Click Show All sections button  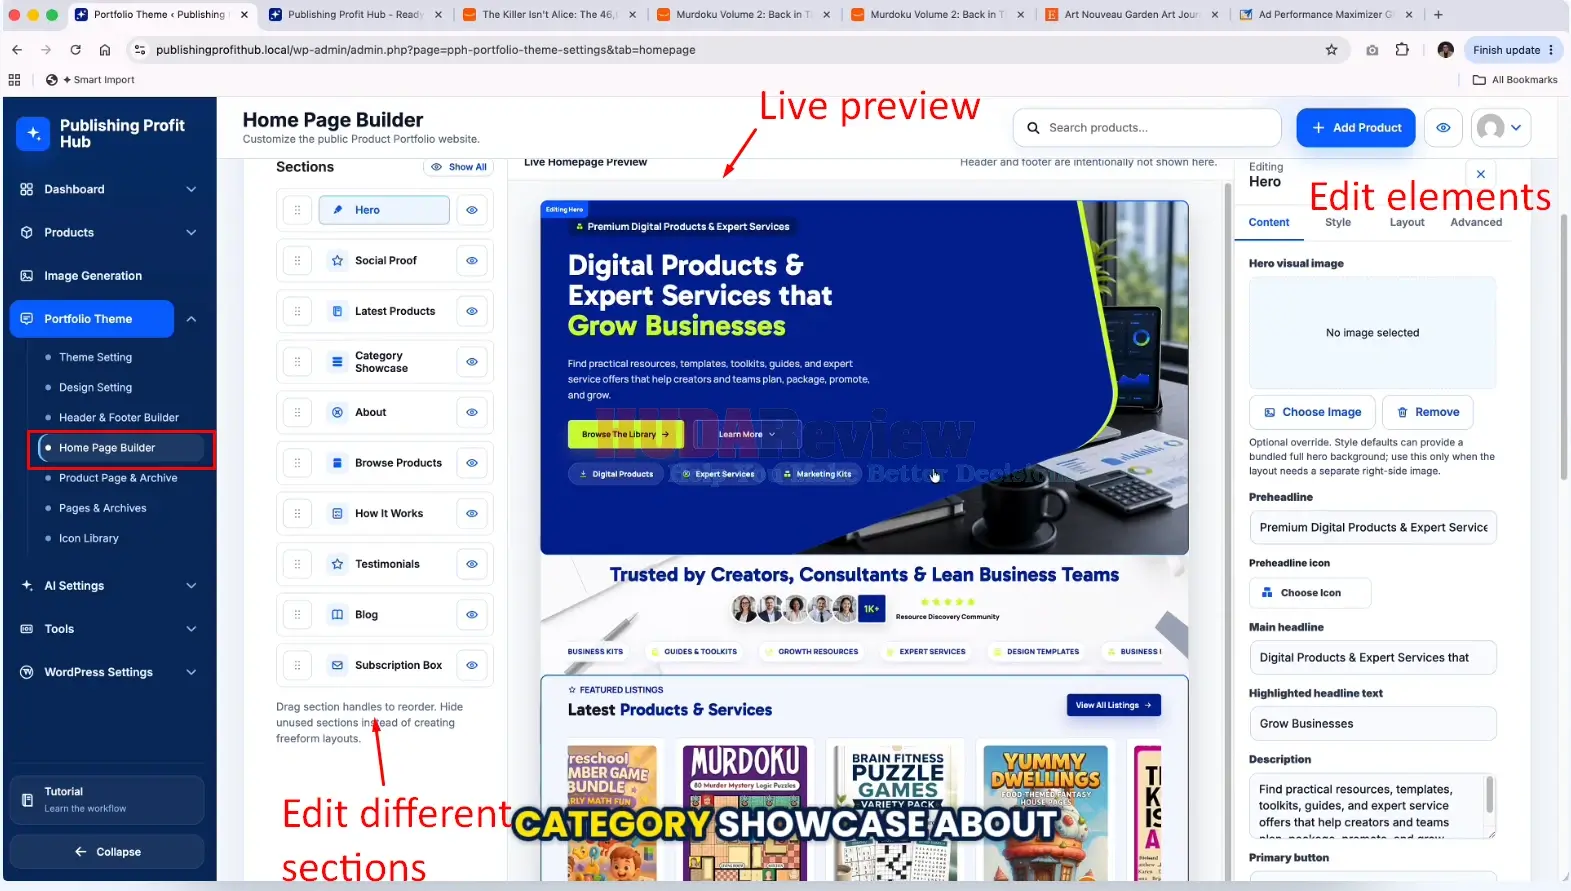pos(459,167)
